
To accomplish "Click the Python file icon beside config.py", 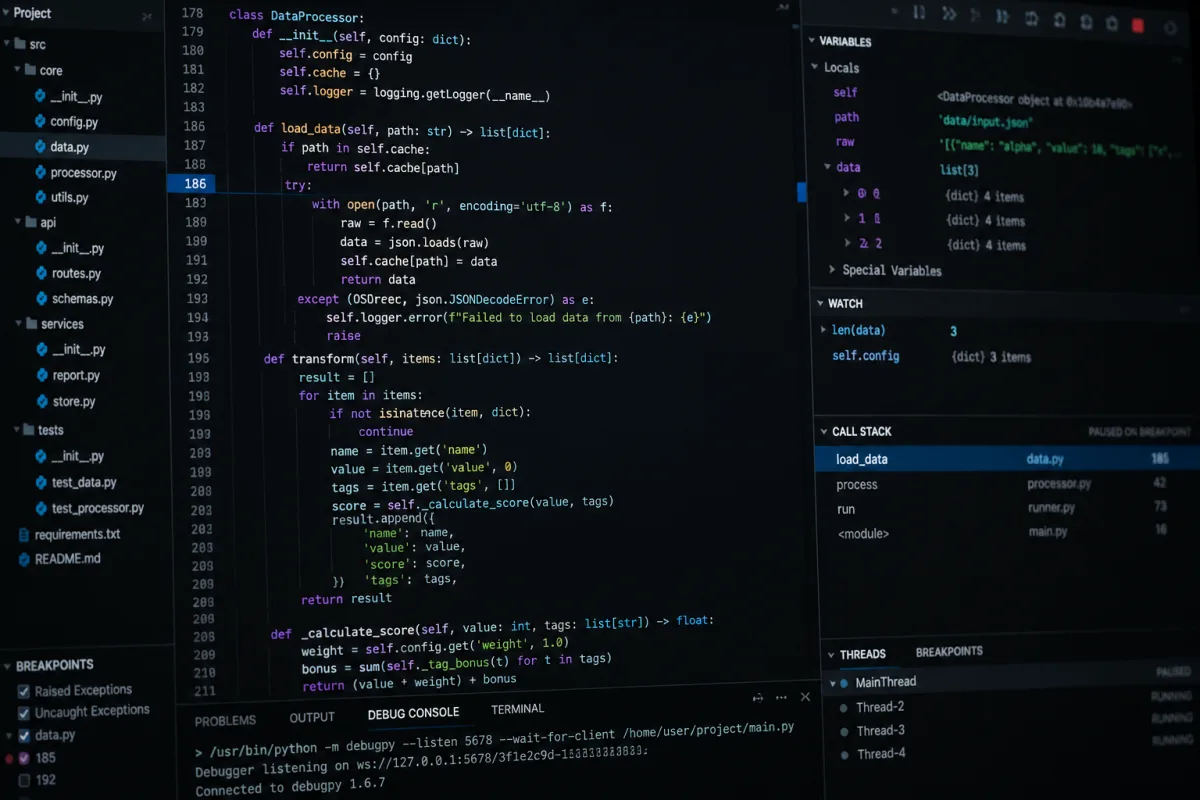I will pyautogui.click(x=40, y=121).
